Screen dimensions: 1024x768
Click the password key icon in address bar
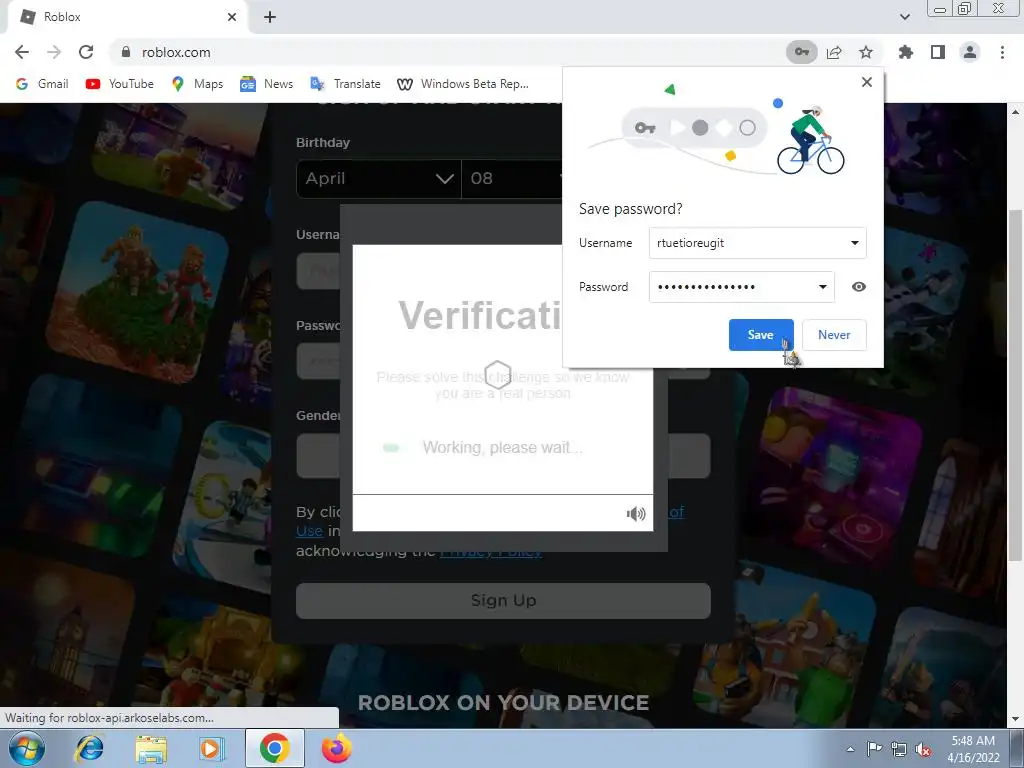coord(802,52)
